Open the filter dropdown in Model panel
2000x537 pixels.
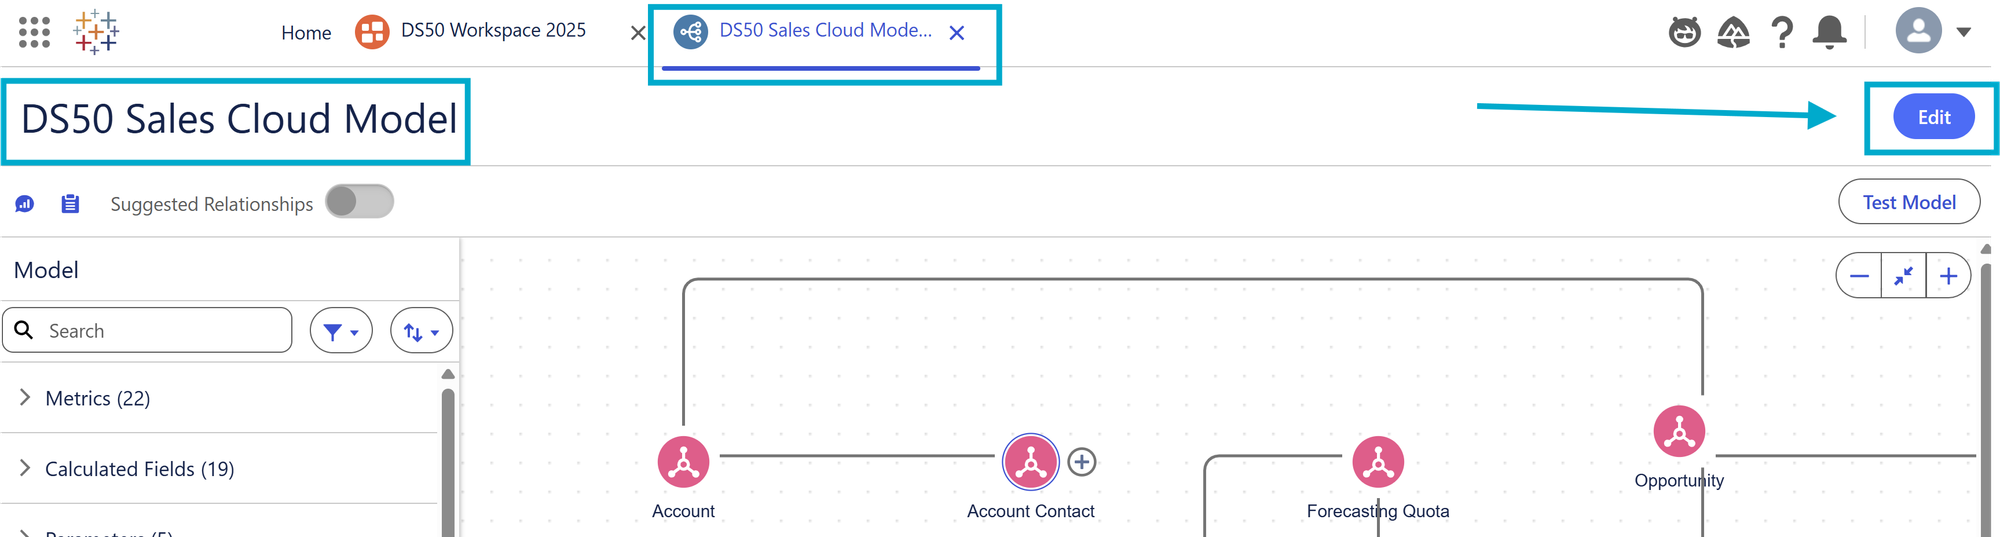point(341,331)
